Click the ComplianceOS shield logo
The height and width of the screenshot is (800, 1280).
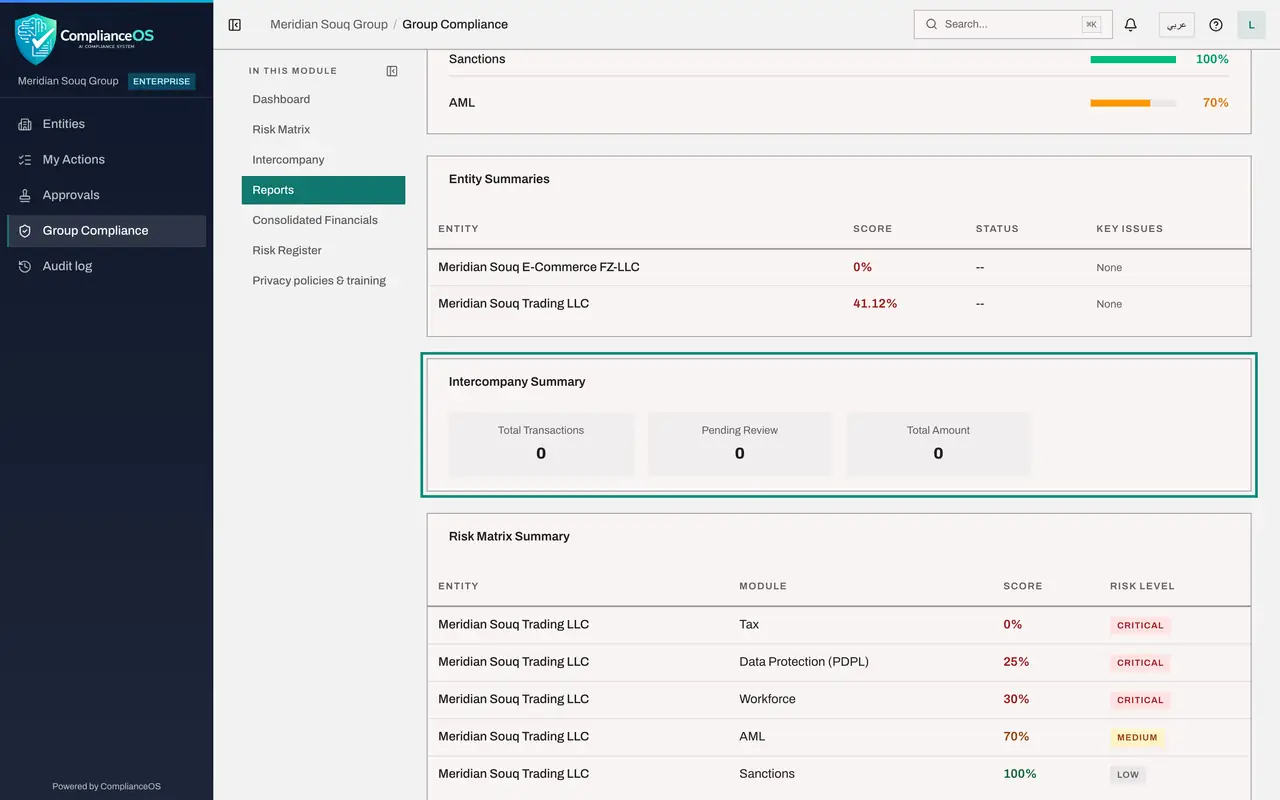[x=36, y=39]
